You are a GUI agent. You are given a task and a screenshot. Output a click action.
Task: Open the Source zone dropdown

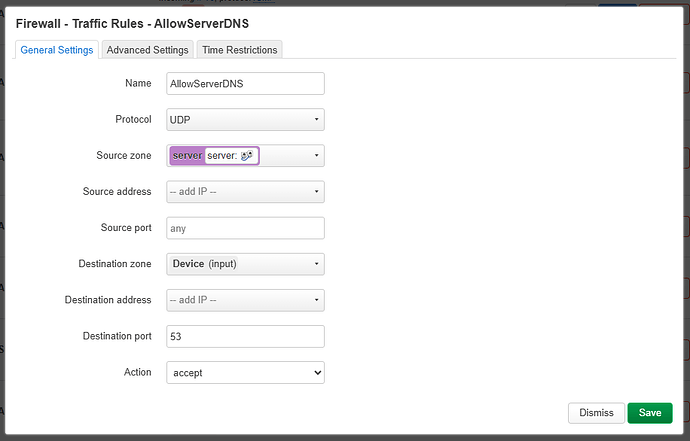[245, 156]
